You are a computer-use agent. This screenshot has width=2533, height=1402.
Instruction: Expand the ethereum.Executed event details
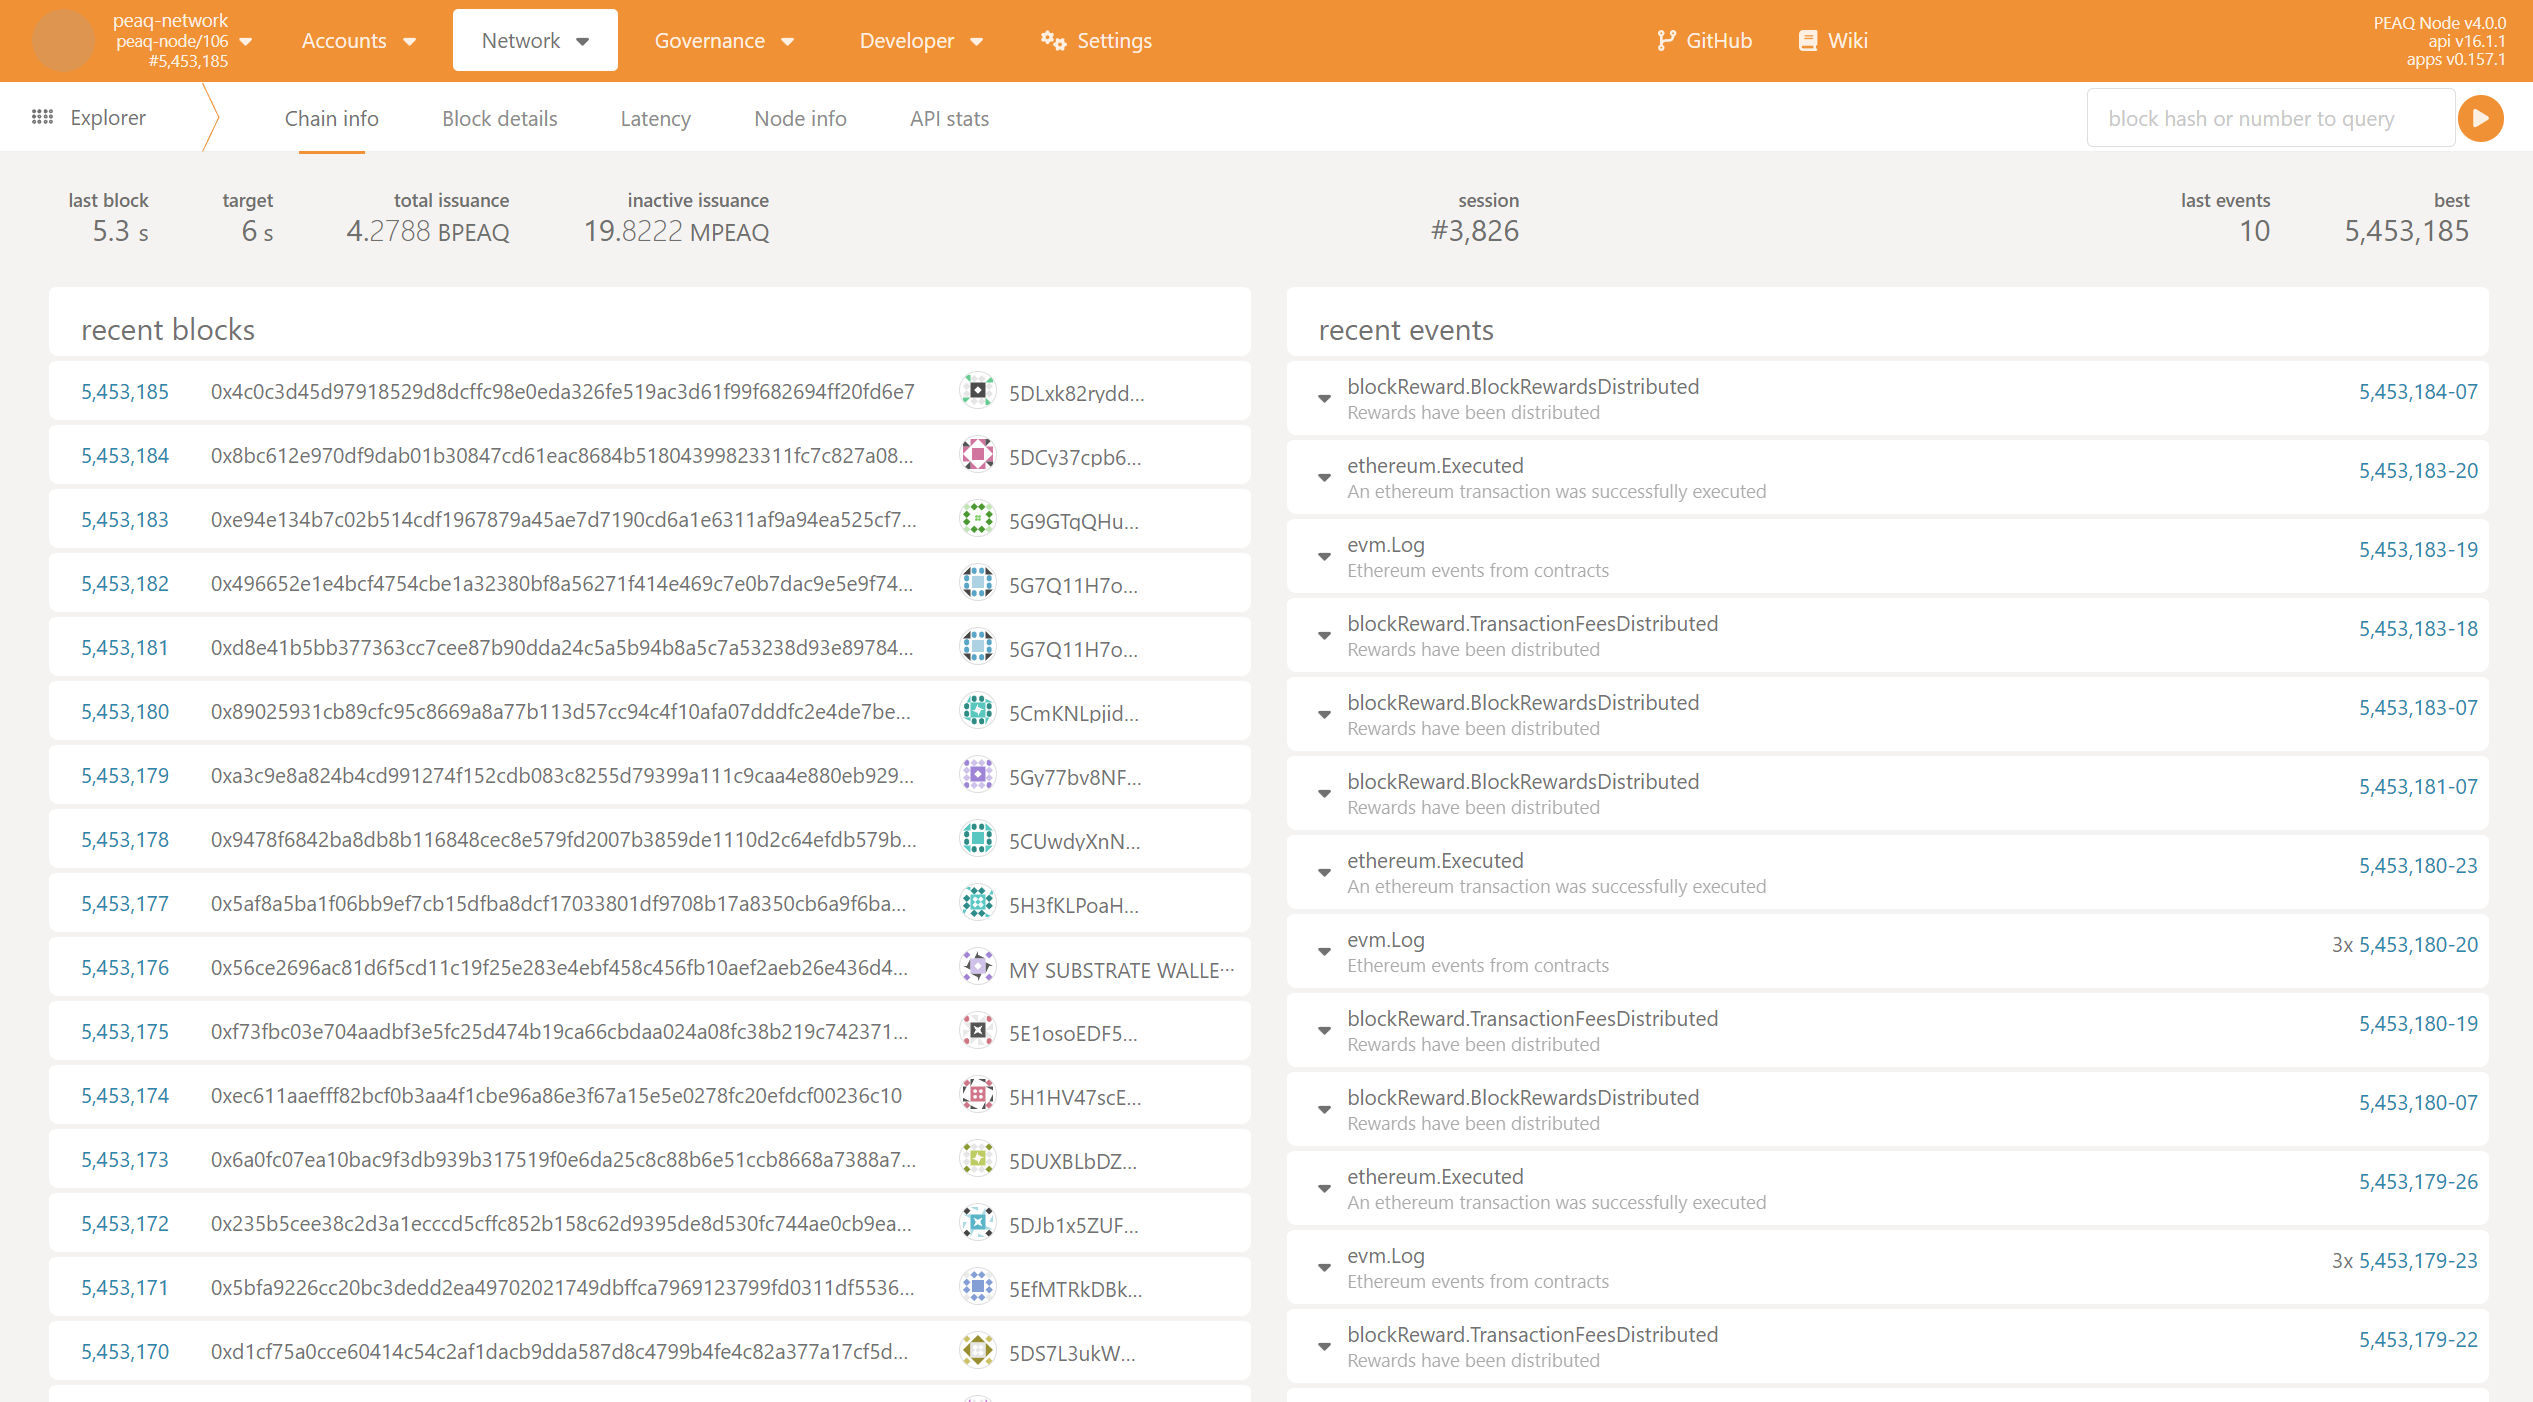point(1324,478)
